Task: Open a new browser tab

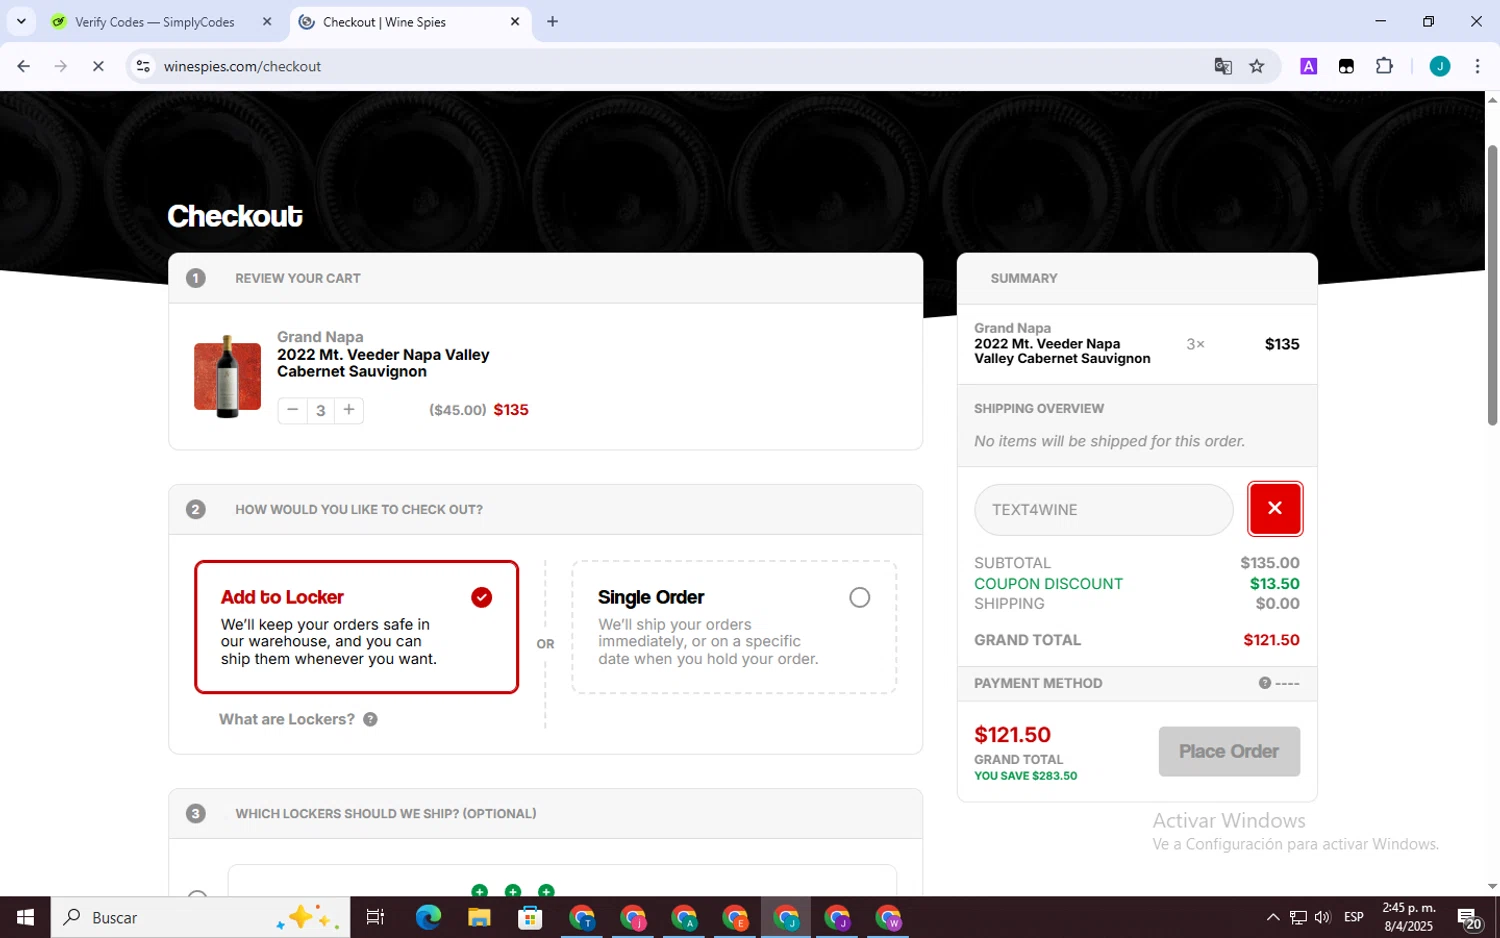Action: pyautogui.click(x=552, y=22)
